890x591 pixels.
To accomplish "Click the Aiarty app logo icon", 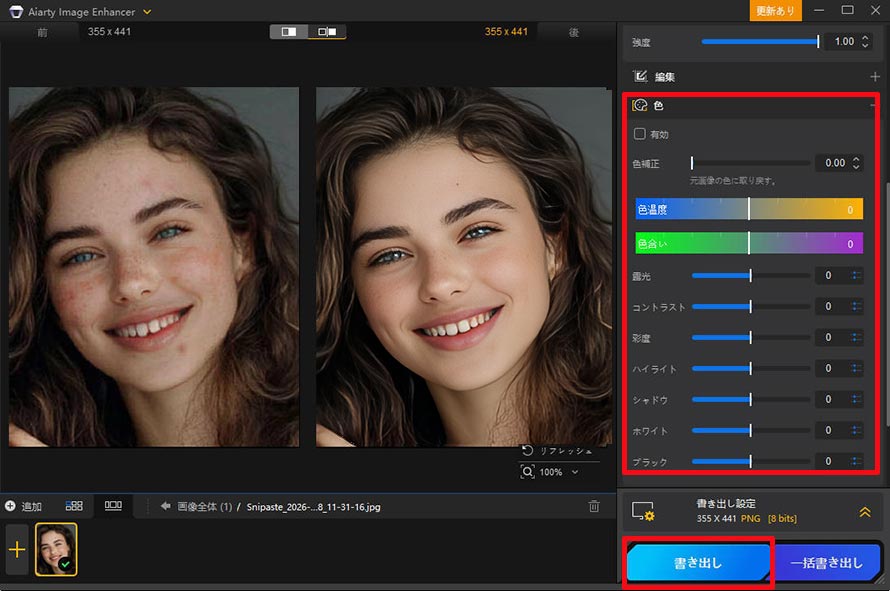I will [16, 11].
